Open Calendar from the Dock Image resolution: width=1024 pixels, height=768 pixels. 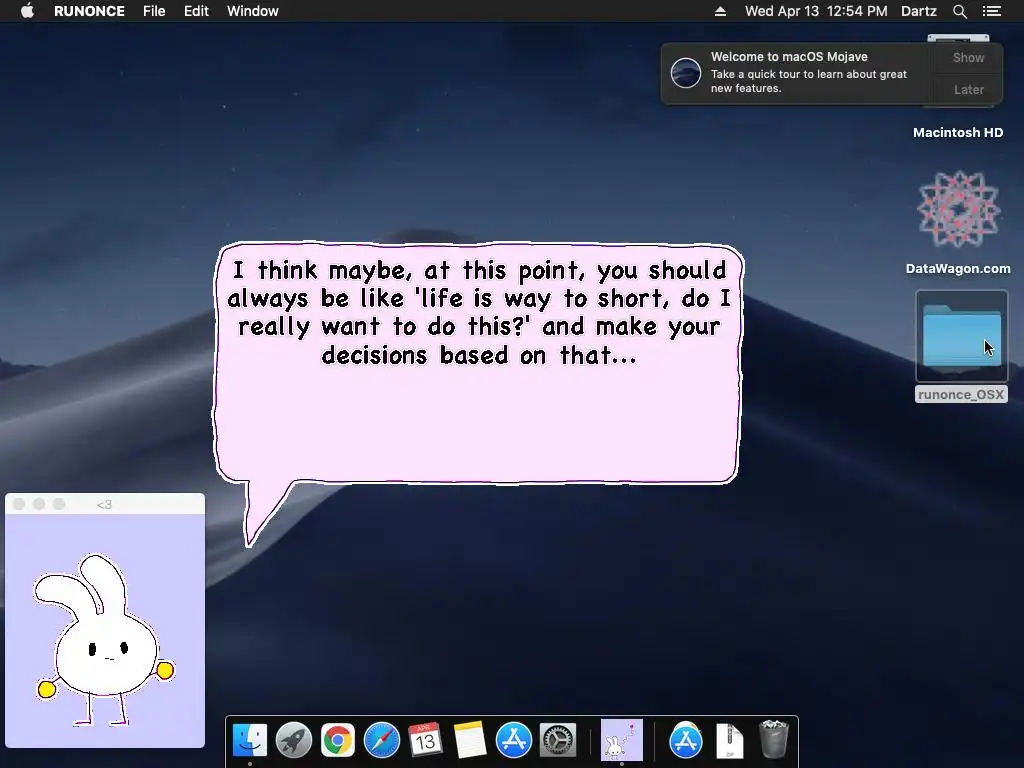(425, 741)
